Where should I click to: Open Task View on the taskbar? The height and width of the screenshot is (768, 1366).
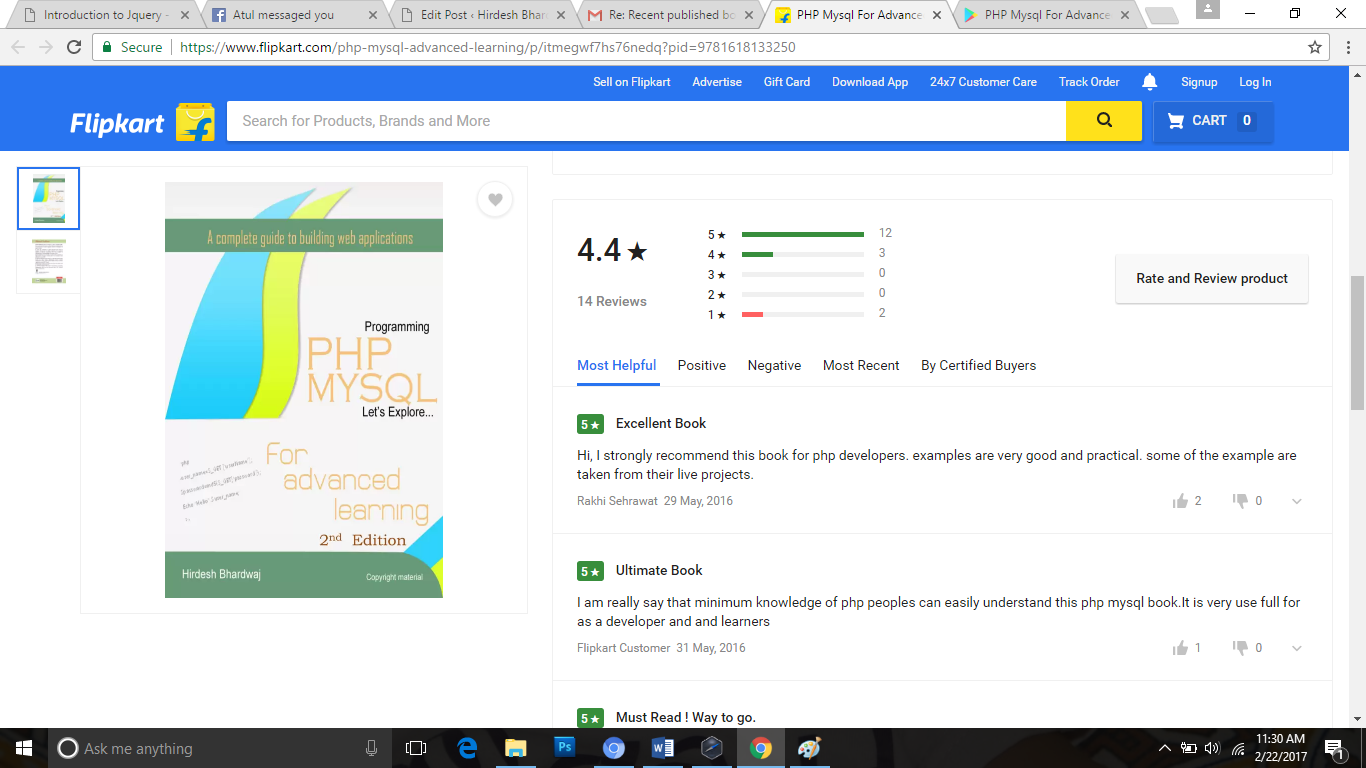pos(416,748)
